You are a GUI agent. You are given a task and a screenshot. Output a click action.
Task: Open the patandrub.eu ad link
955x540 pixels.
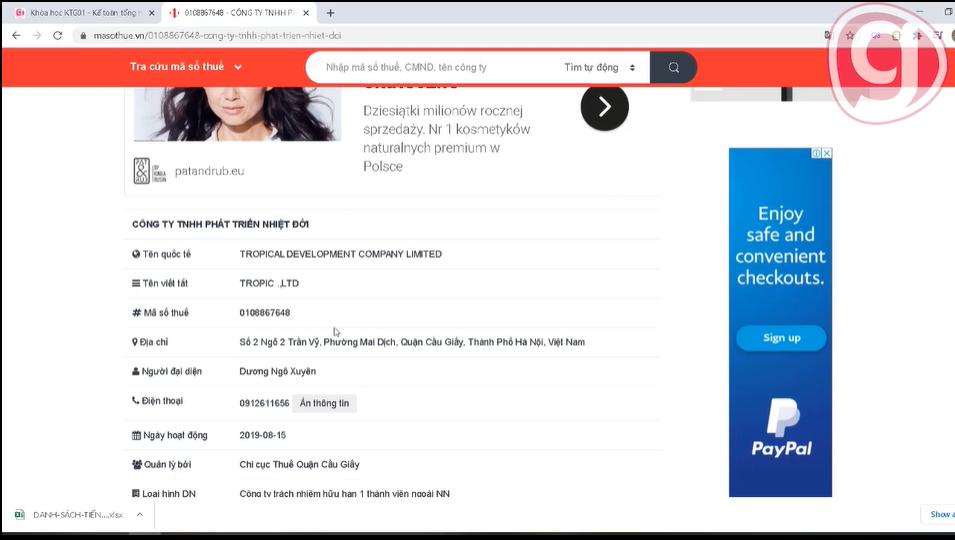coord(210,171)
